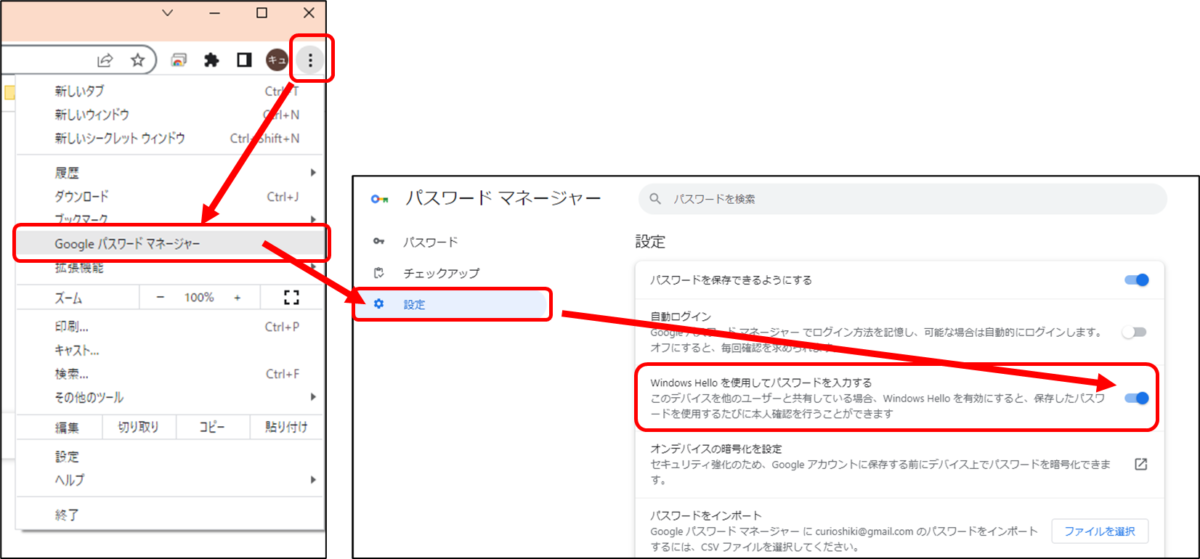Click the ズーム label in menu
The image size is (1200, 559).
(x=69, y=297)
